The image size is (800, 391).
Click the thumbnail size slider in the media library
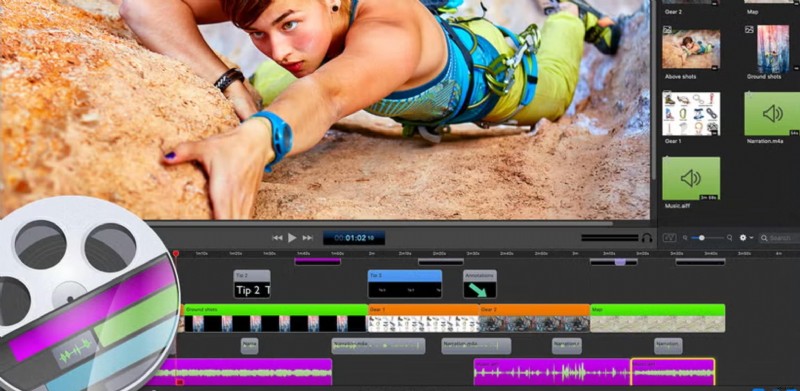coord(707,237)
